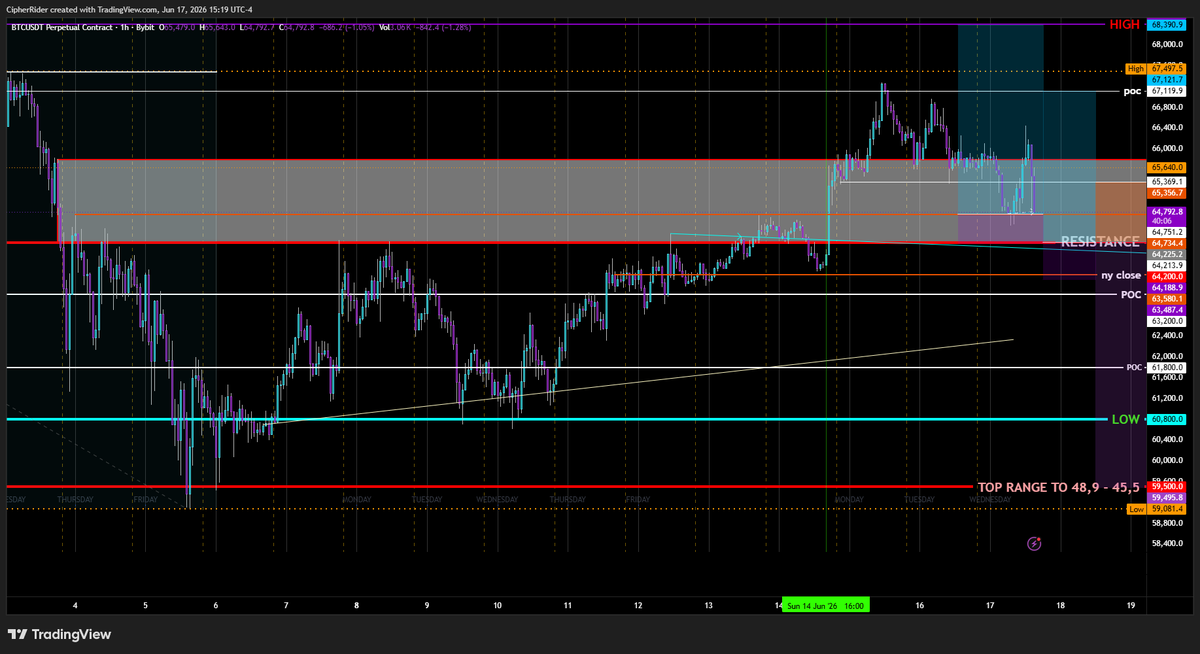Click date 10 on the time axis
The image size is (1200, 654).
tap(497, 605)
